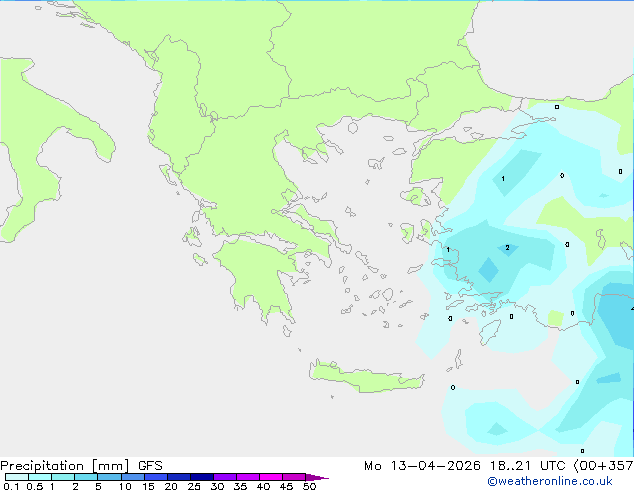Click the "18..21 UTC" time text

pyautogui.click(x=528, y=466)
